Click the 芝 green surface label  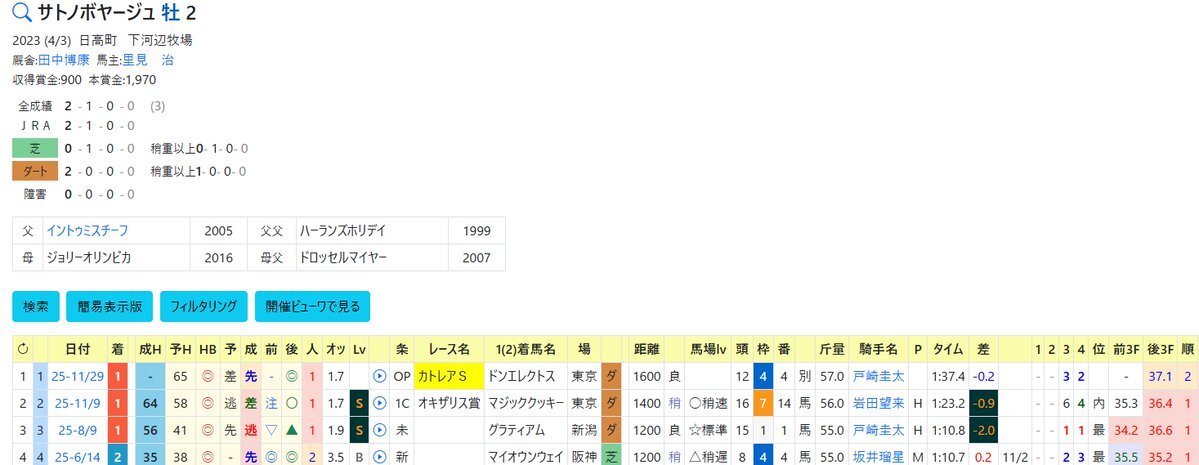click(x=35, y=148)
